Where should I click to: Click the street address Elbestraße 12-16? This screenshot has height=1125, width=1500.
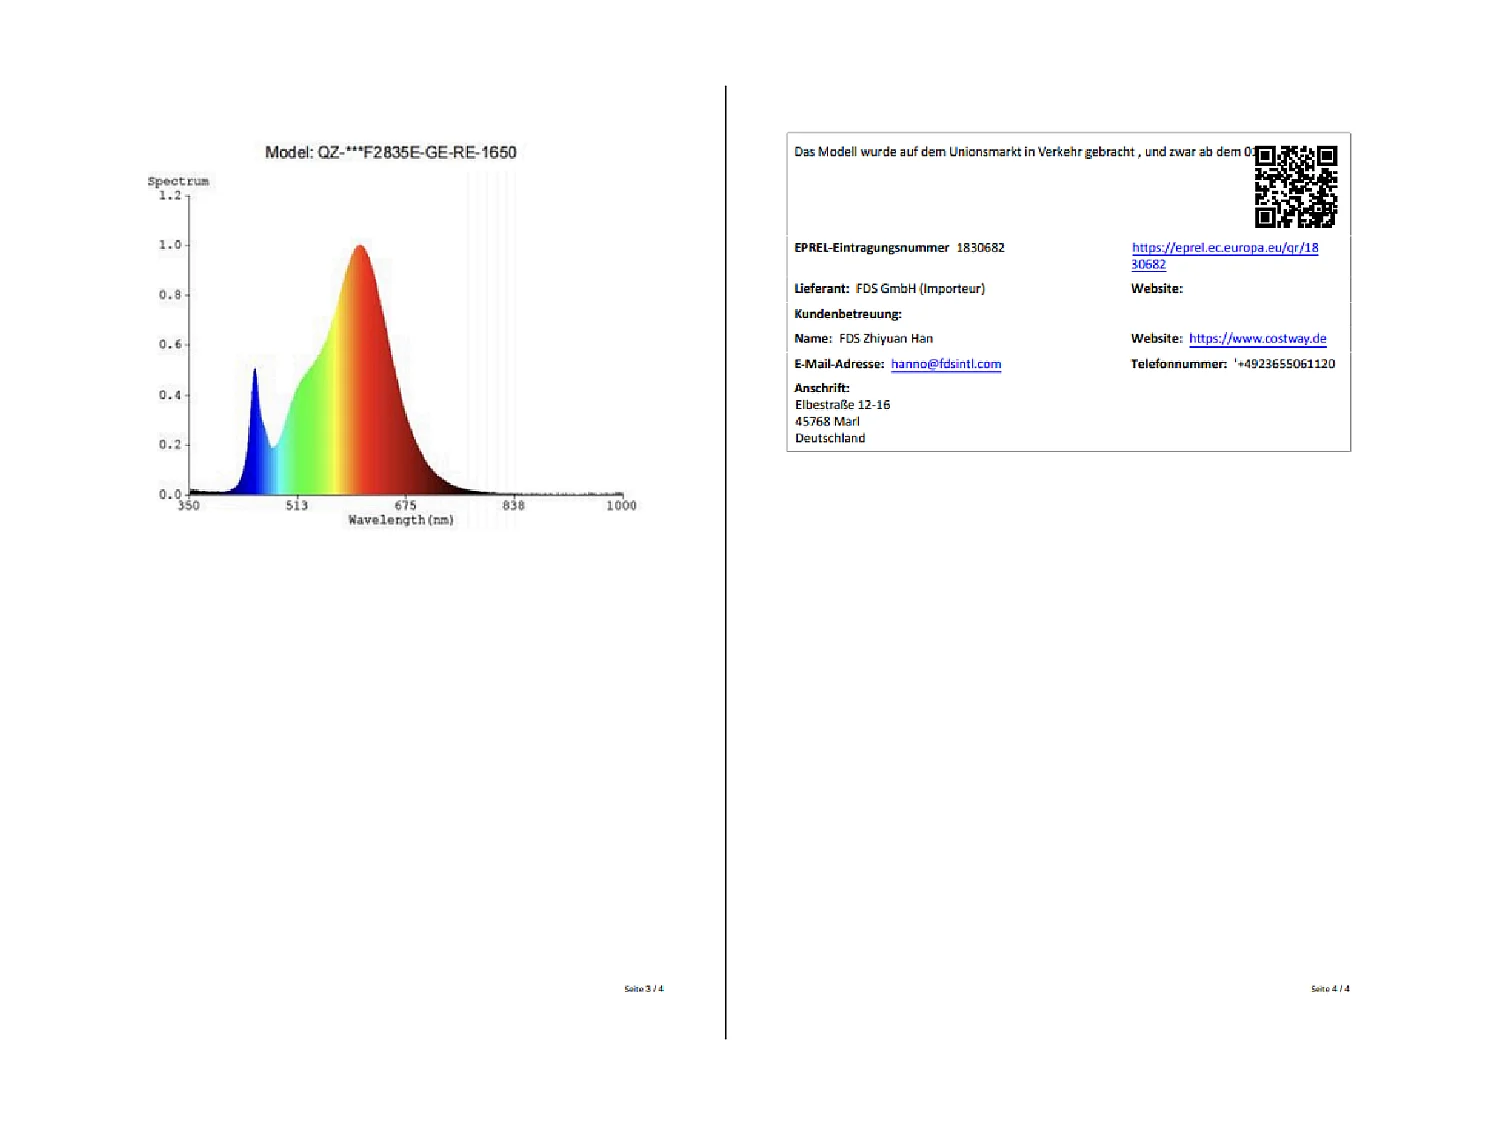(842, 405)
